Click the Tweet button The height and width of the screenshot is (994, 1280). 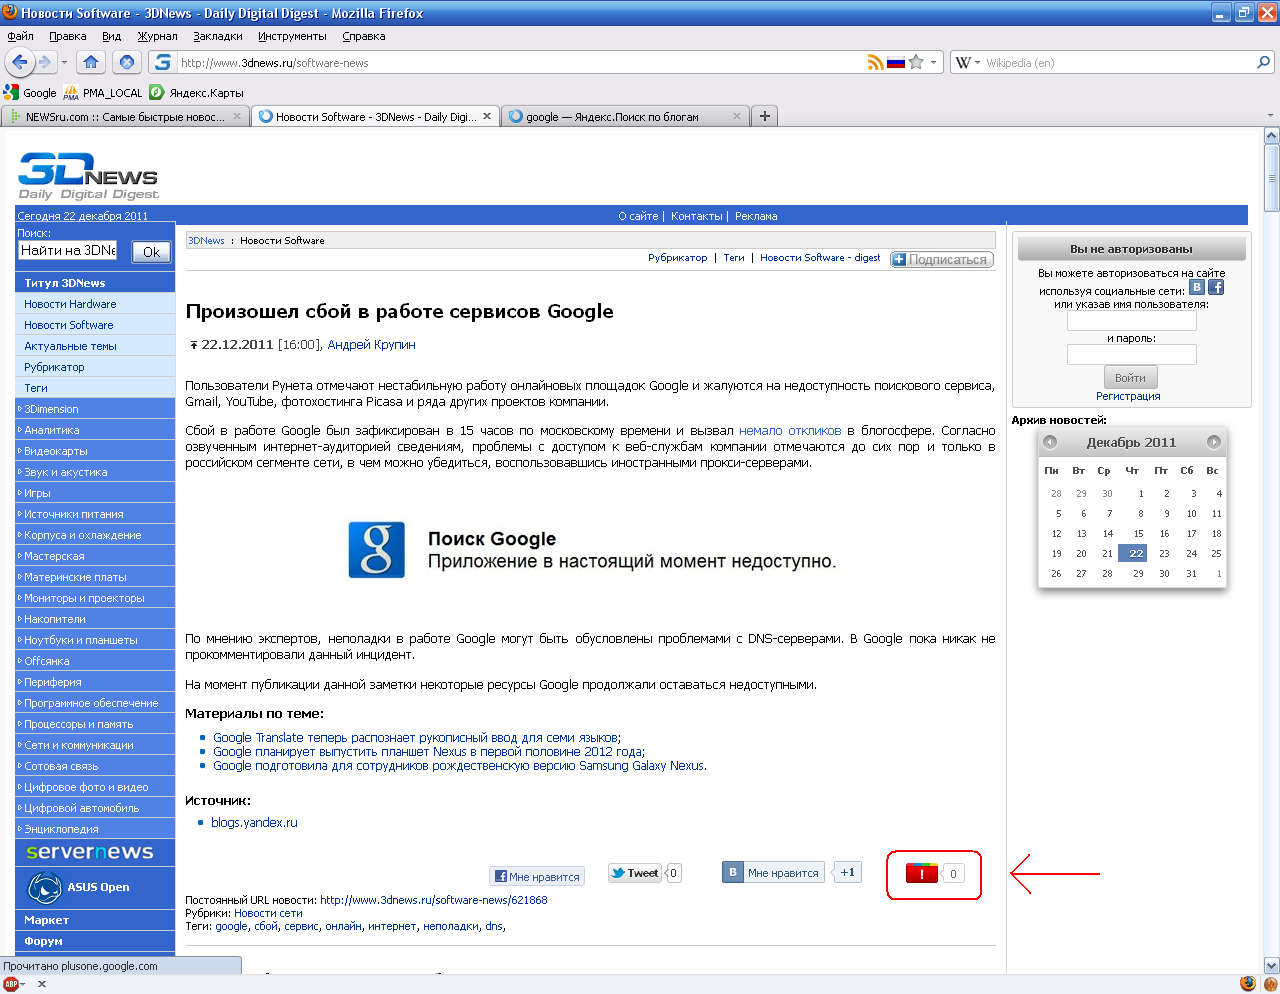point(635,873)
